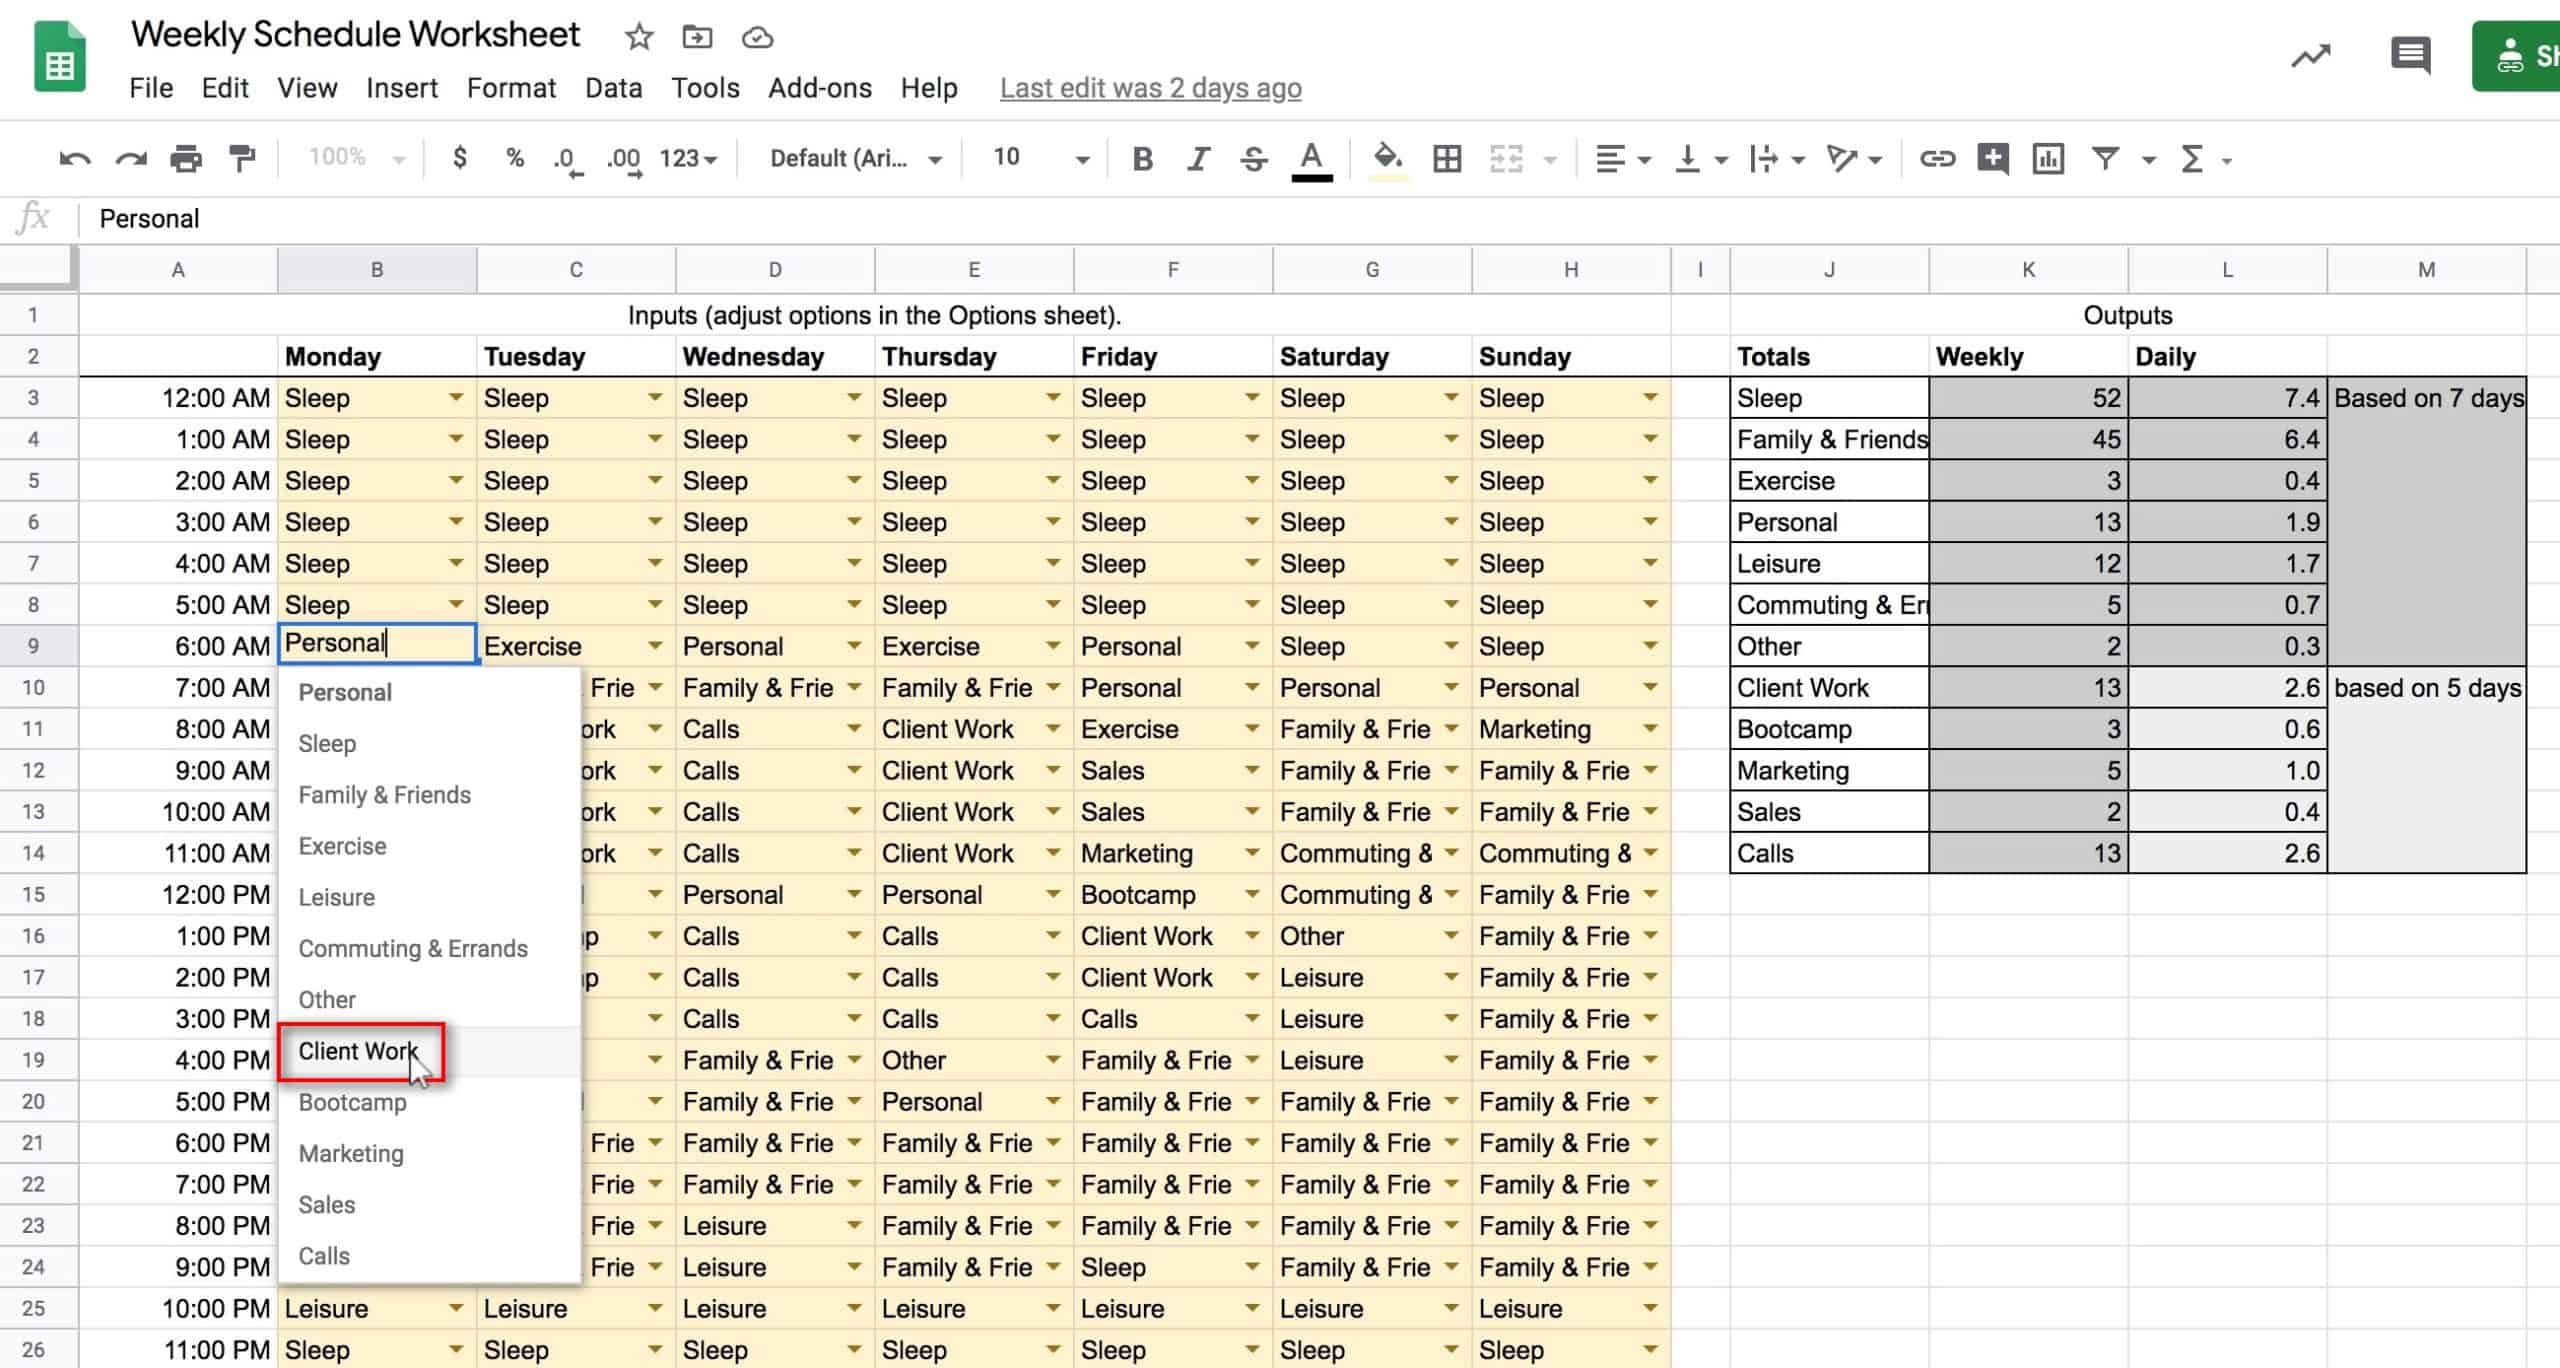The width and height of the screenshot is (2560, 1368).
Task: Open the font size 10 dropdown
Action: pyautogui.click(x=1040, y=159)
